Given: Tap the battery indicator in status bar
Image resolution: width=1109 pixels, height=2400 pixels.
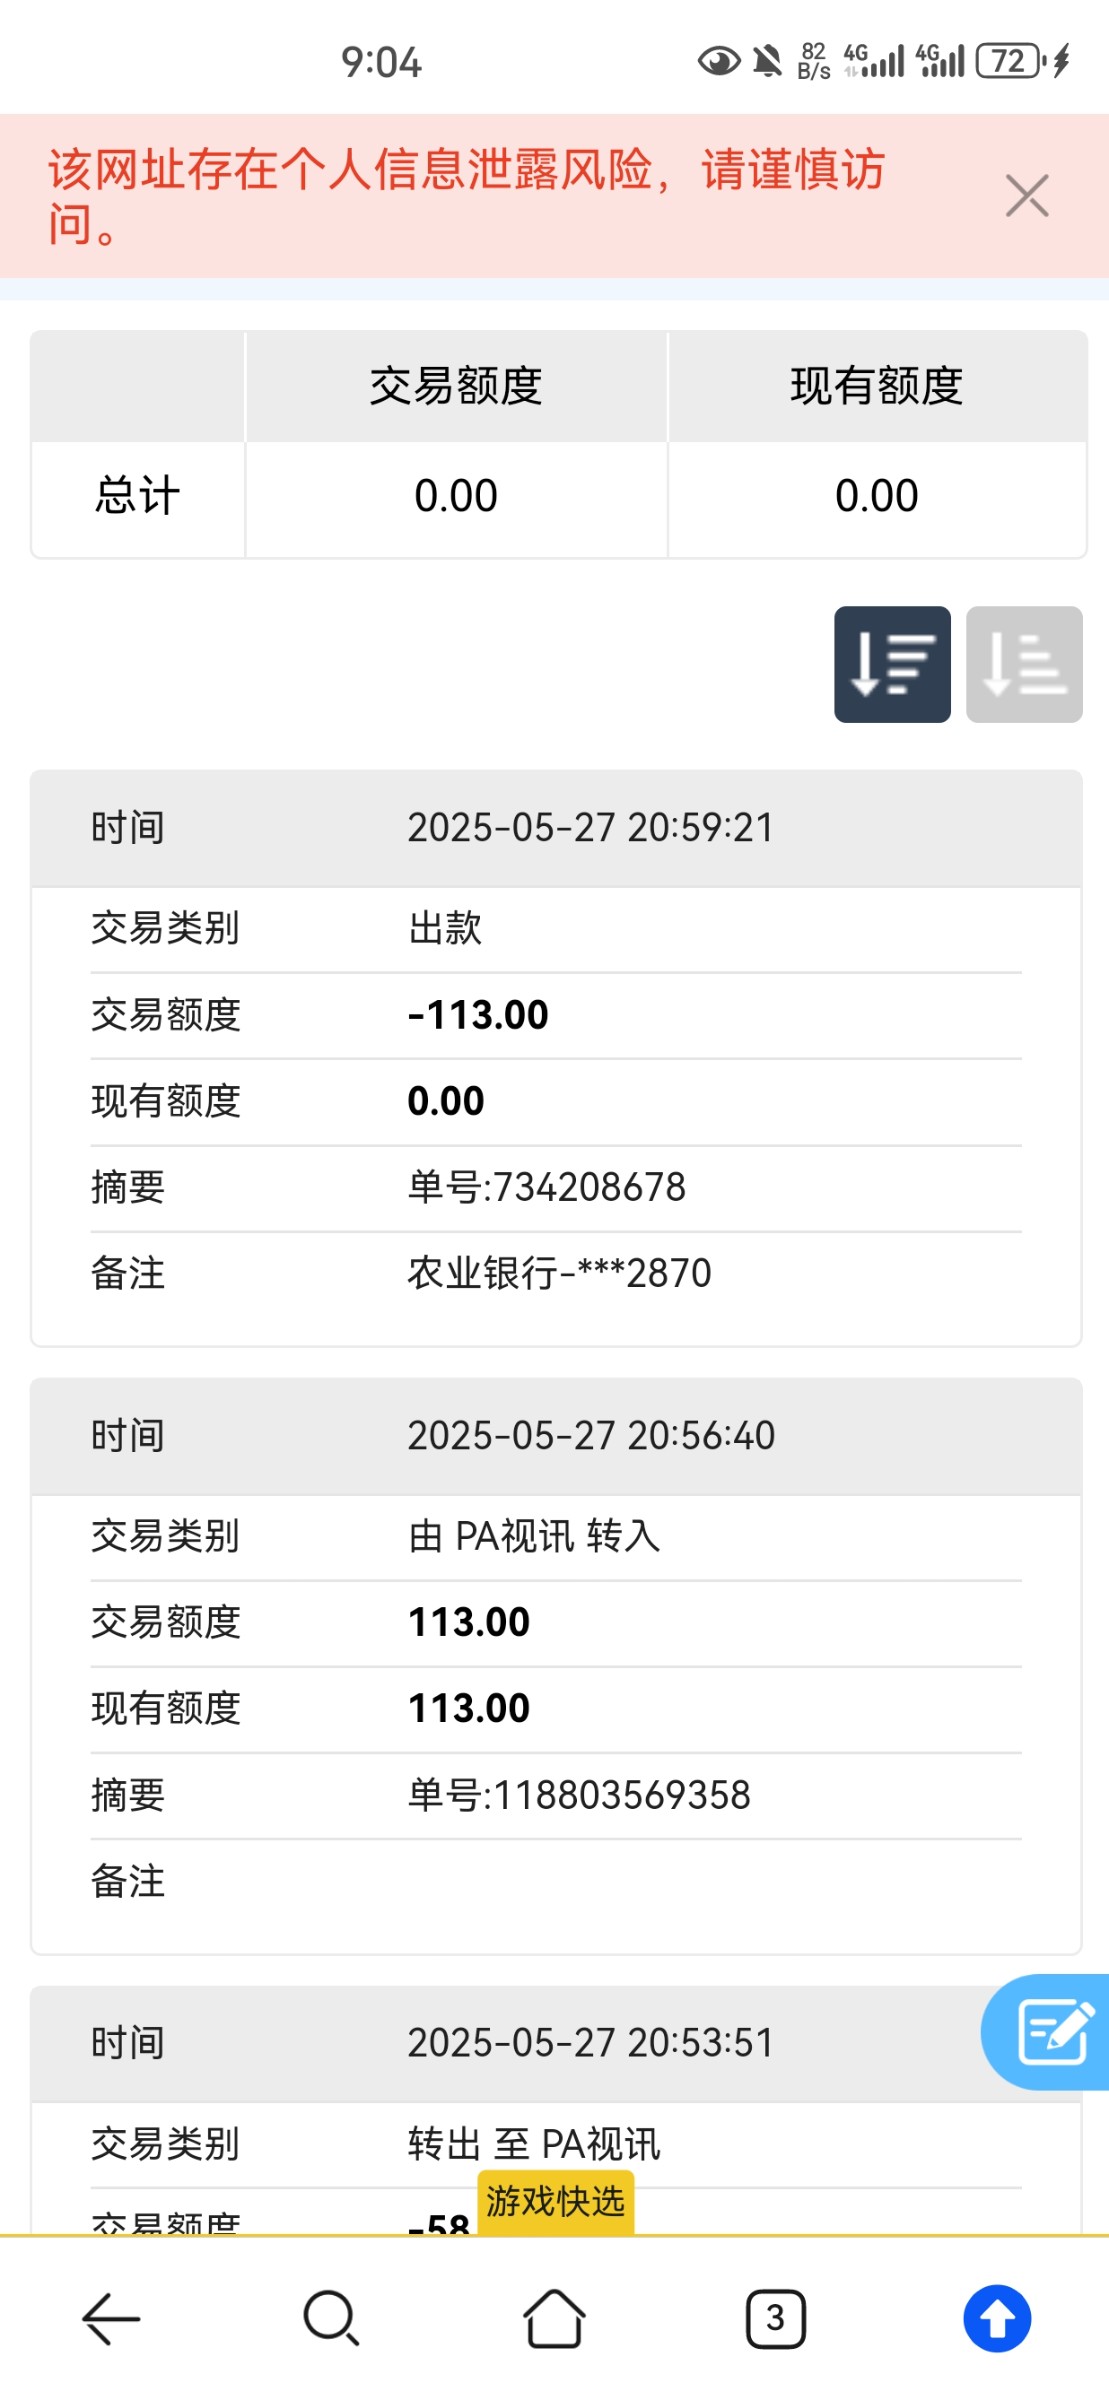Looking at the screenshot, I should tap(1010, 62).
